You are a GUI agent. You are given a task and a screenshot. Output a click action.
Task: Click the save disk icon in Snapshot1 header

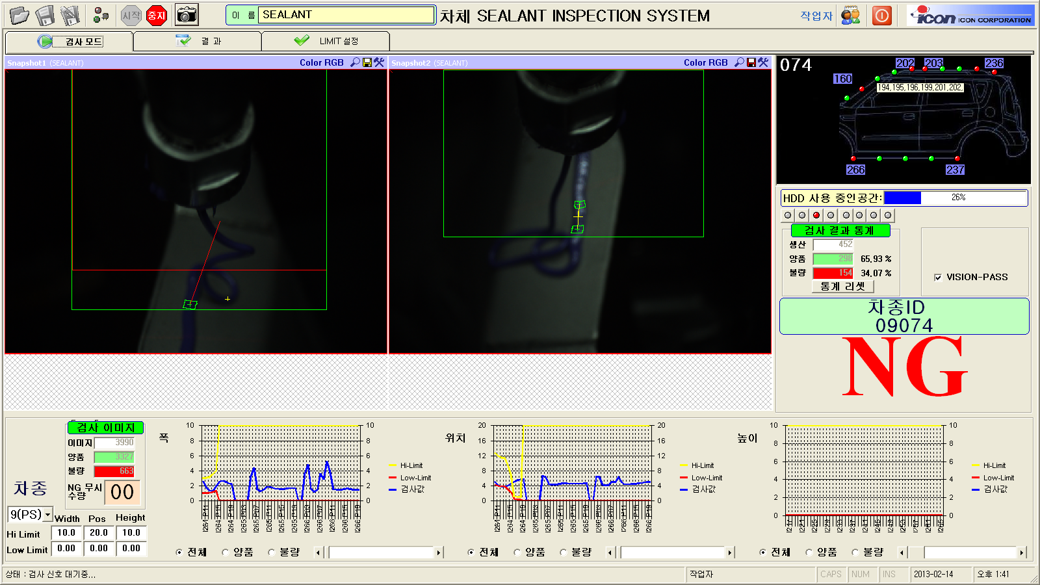367,62
